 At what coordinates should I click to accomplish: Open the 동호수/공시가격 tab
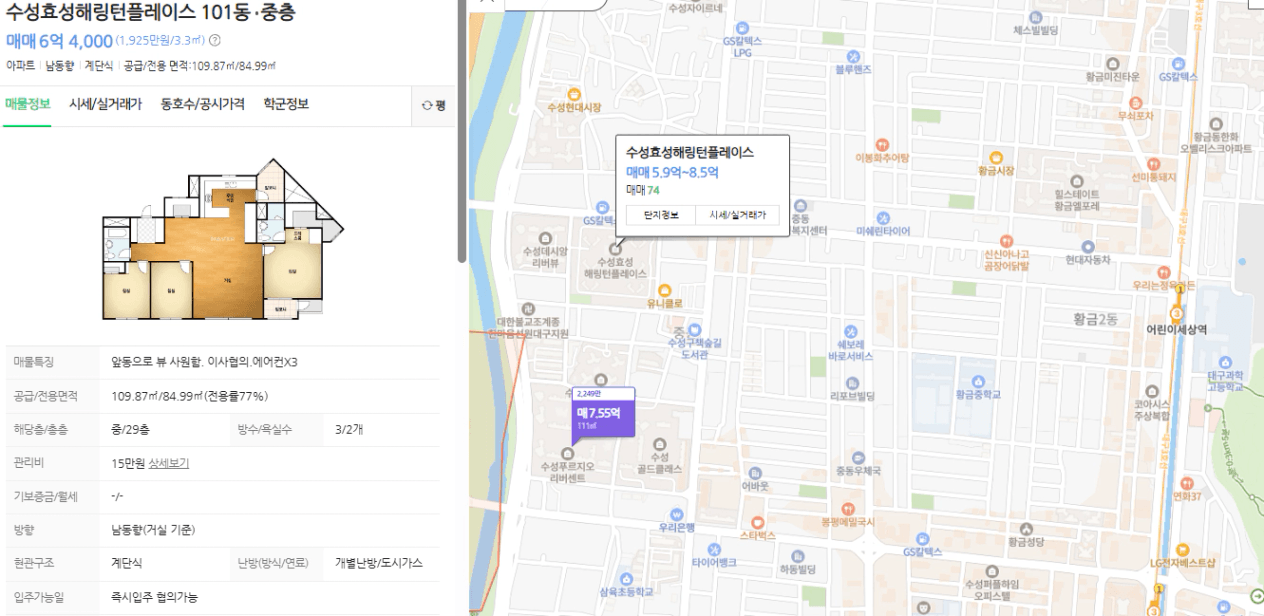(203, 104)
